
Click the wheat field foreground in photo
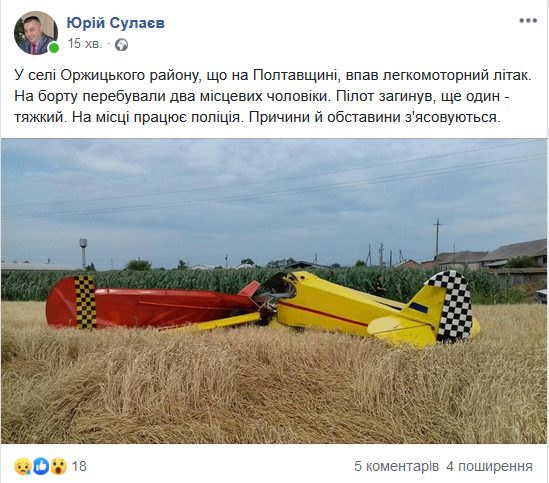274,389
